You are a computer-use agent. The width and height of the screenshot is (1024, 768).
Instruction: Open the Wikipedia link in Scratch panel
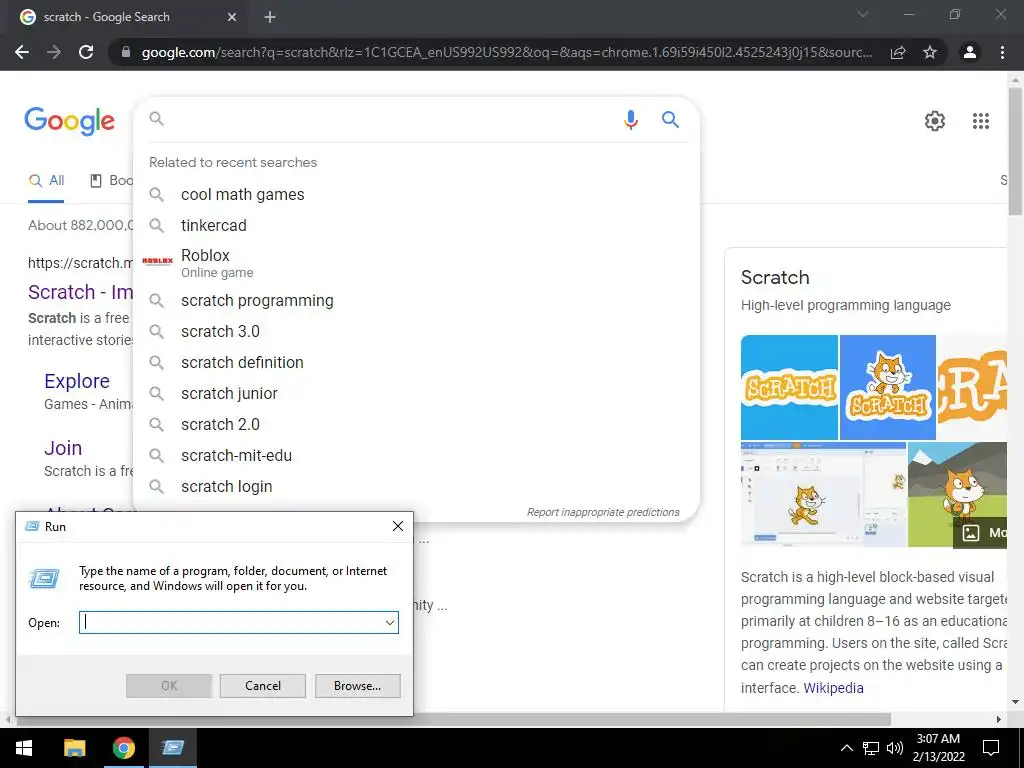[833, 688]
